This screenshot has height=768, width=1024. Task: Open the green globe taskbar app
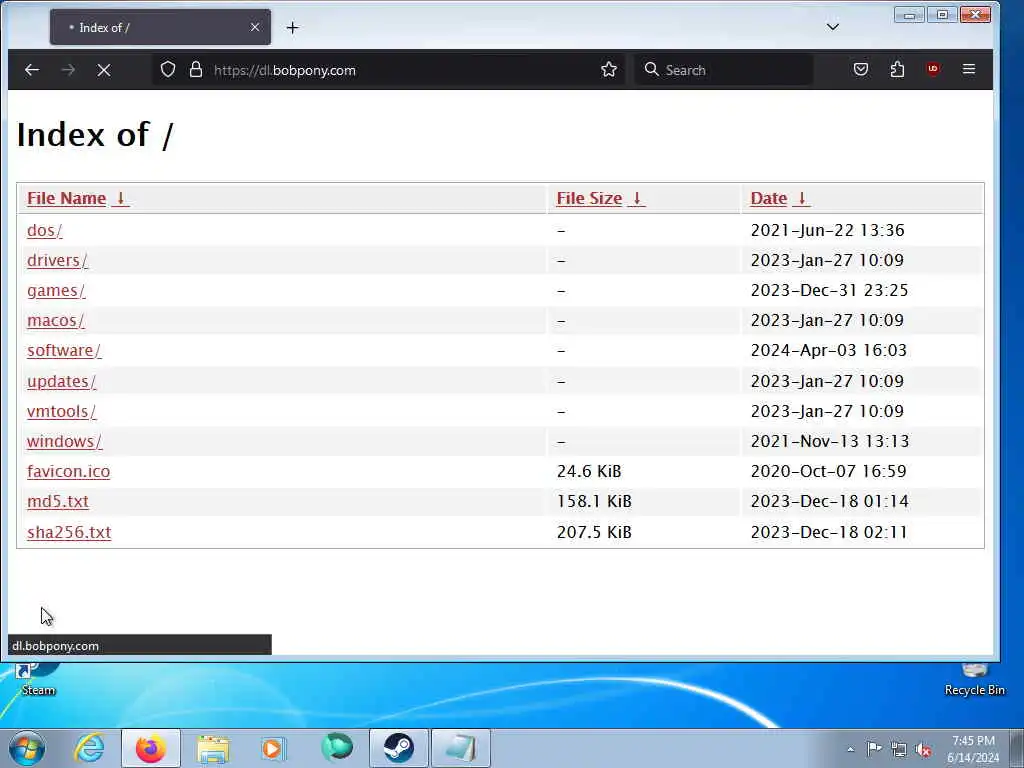coord(336,748)
